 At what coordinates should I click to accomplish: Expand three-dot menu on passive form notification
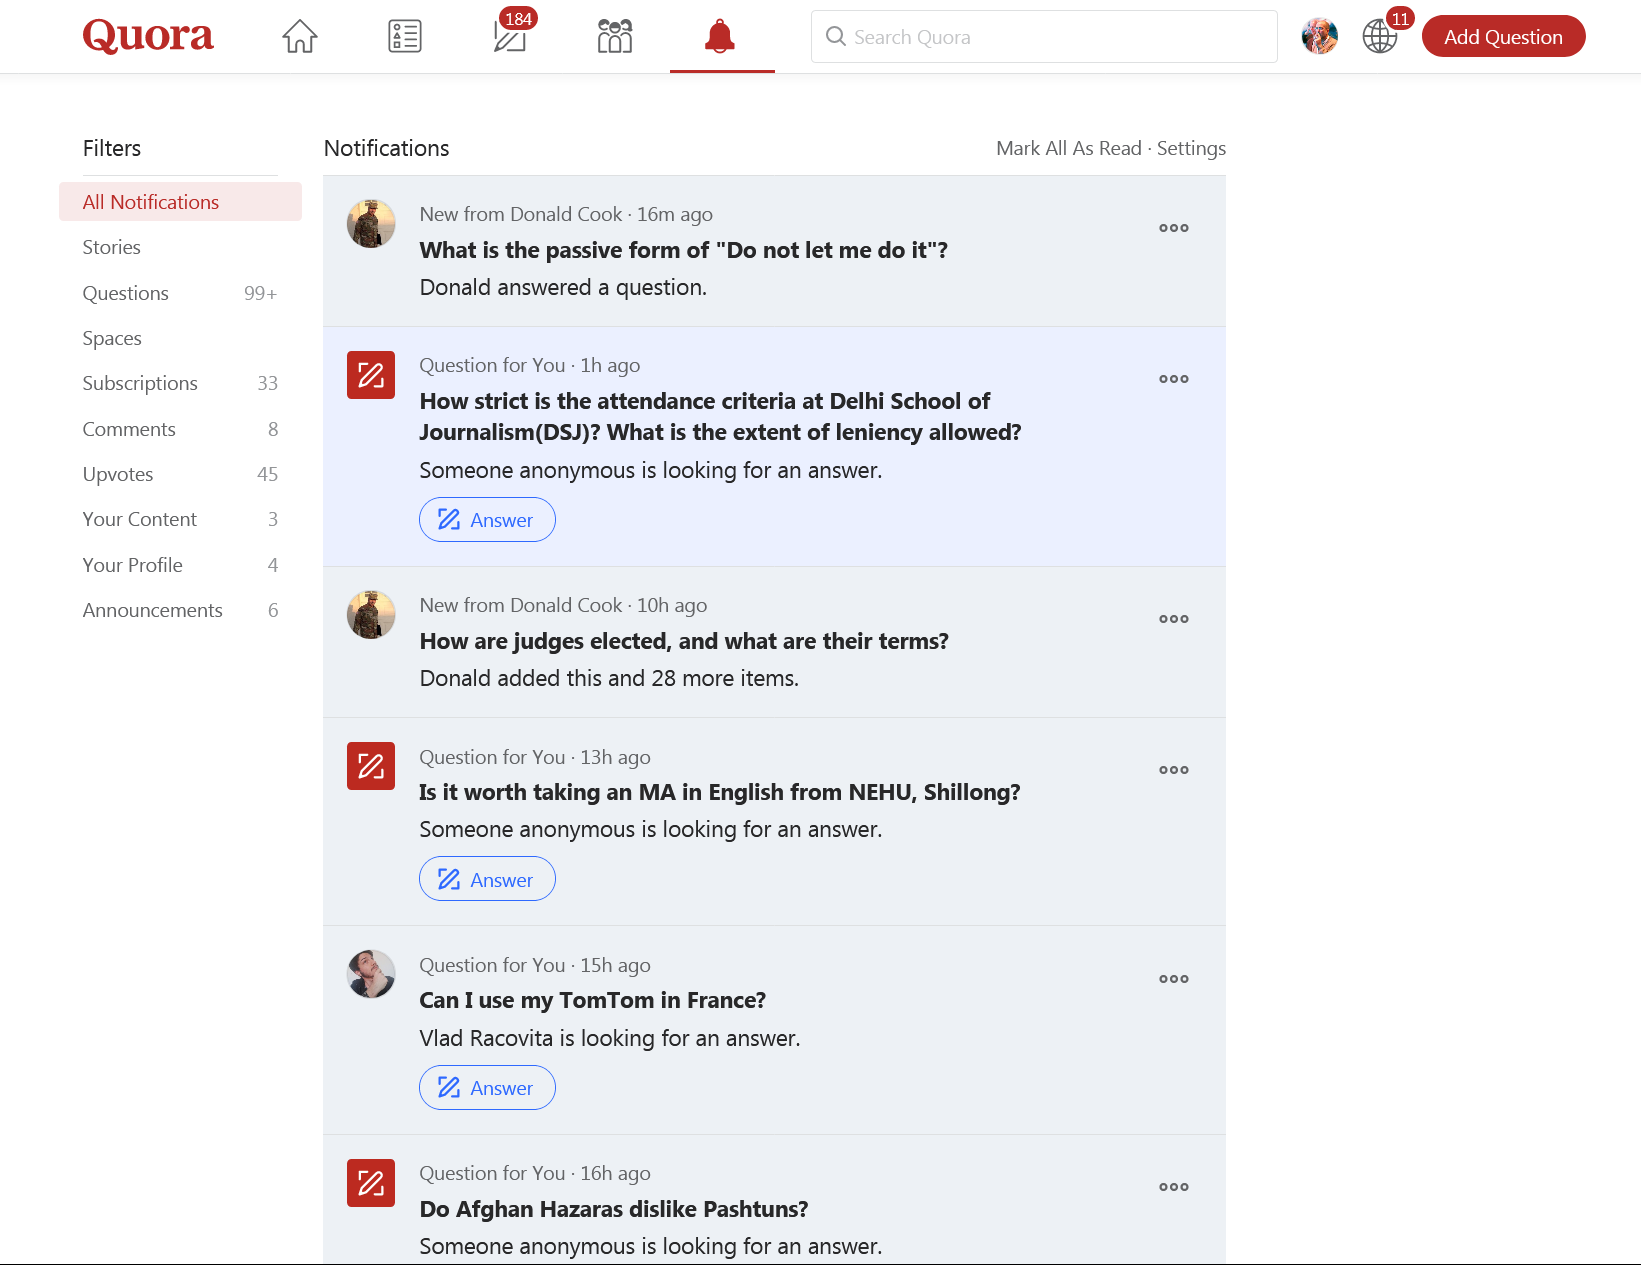click(x=1174, y=228)
